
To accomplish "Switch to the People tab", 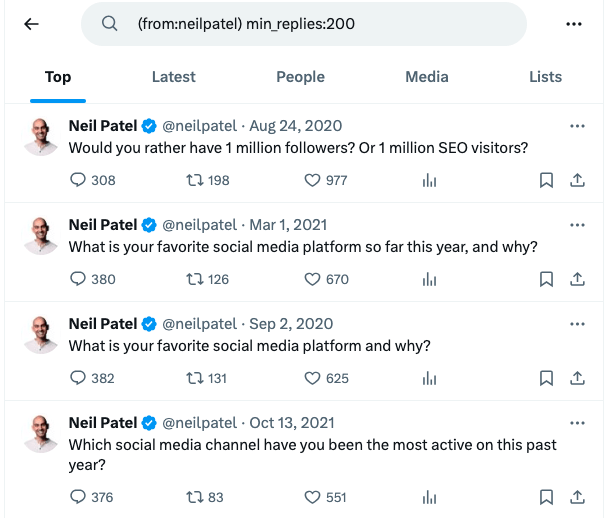I will point(300,77).
